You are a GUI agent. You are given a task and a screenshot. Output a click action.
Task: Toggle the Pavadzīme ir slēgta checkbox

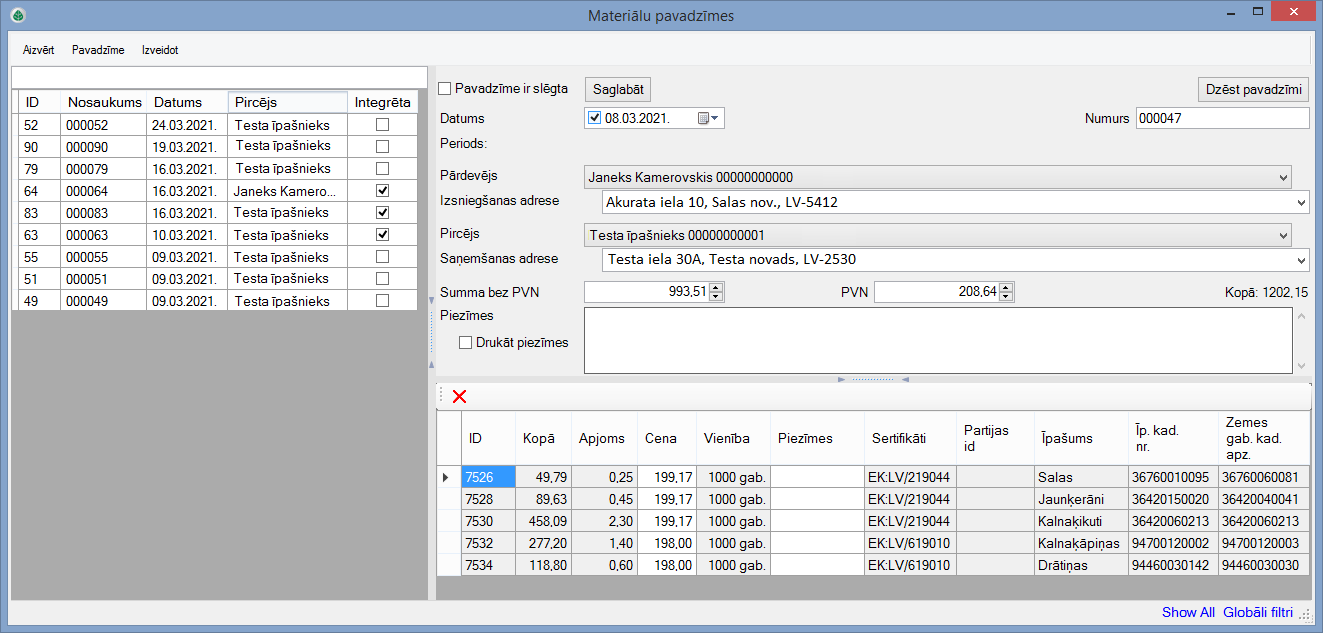click(445, 89)
